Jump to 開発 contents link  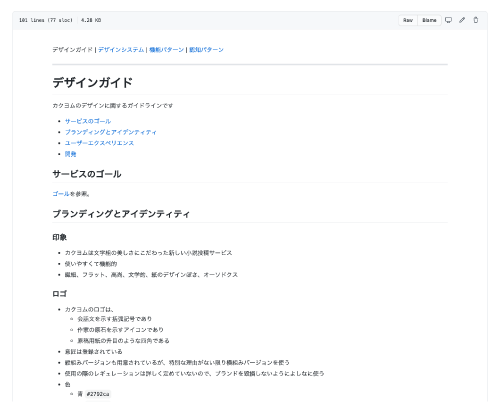[x=70, y=154]
